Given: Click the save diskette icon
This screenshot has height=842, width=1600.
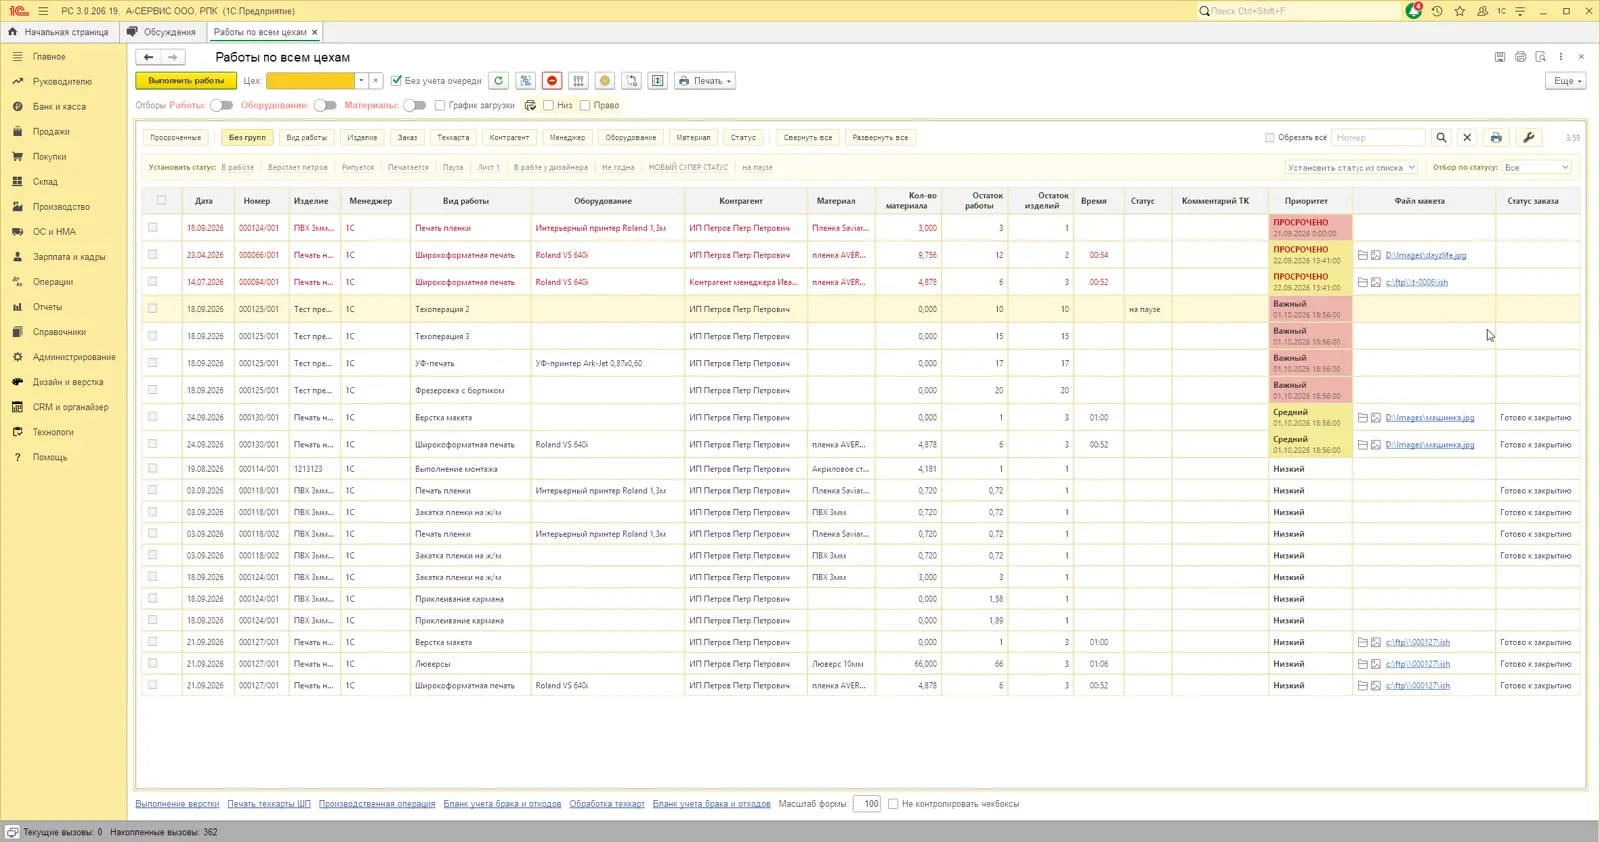Looking at the screenshot, I should point(1500,57).
